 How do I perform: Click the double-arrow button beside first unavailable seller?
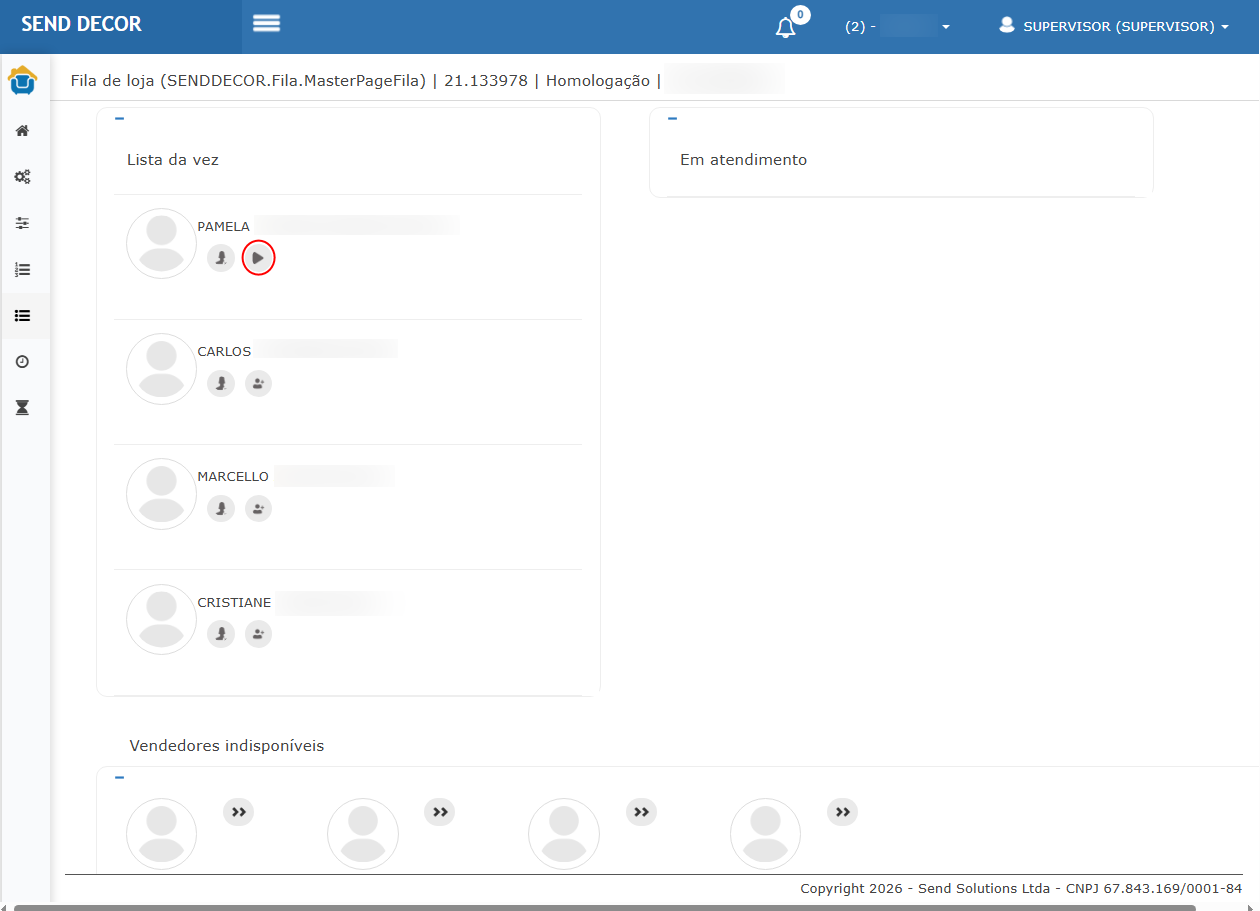coord(238,812)
